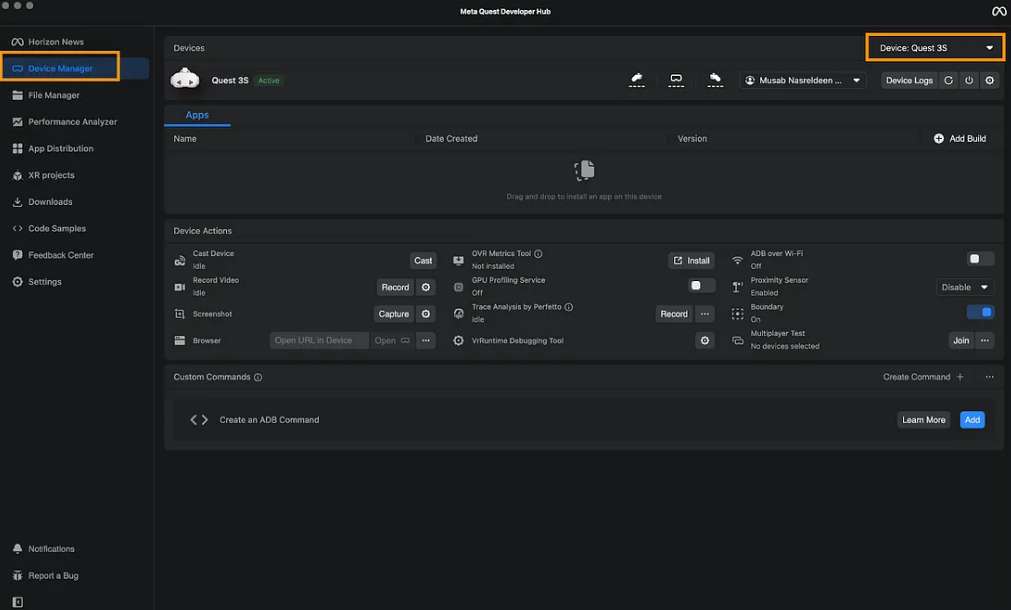This screenshot has height=610, width=1011.
Task: Open Record Video settings gear
Action: point(425,287)
